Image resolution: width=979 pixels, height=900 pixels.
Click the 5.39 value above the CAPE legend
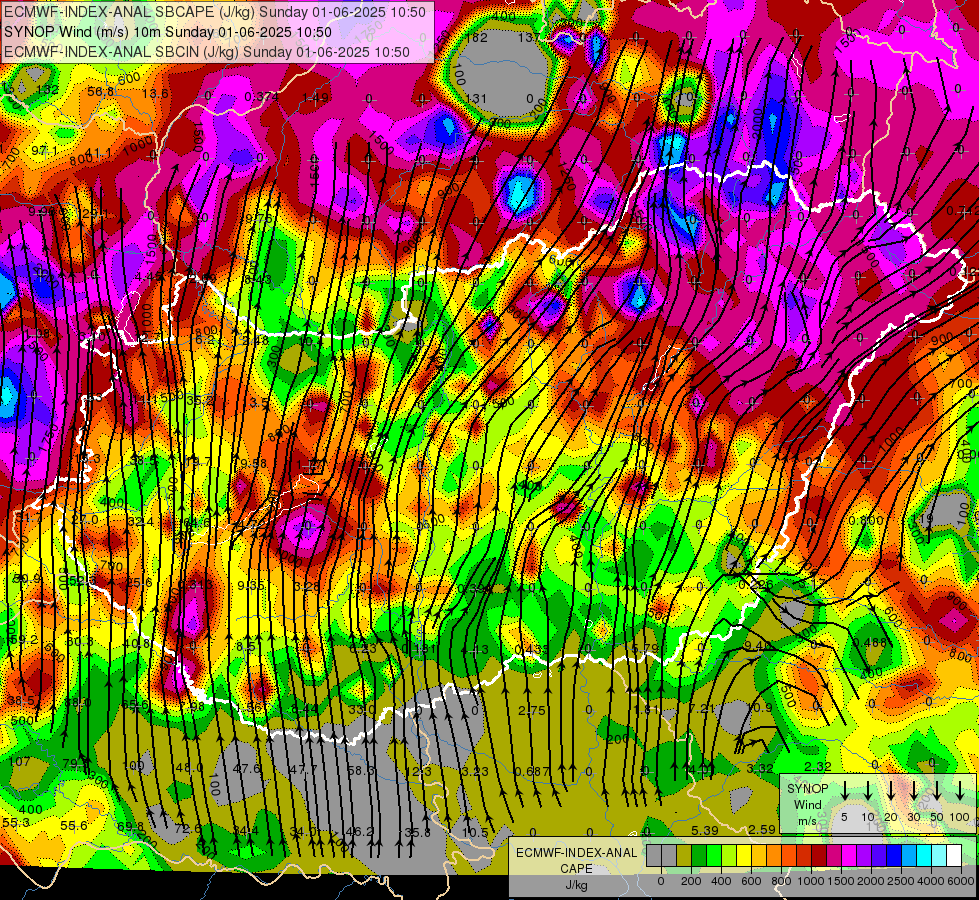tap(705, 830)
